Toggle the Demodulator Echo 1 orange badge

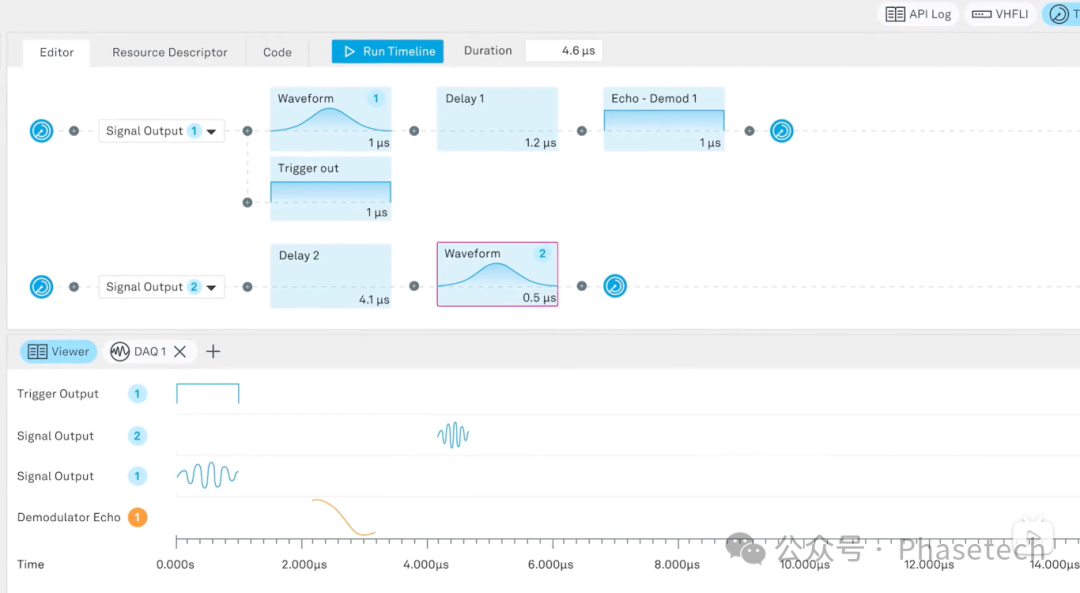137,518
